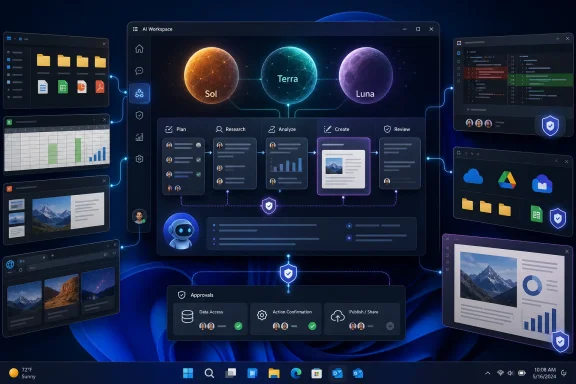Open the first yellow folder in file explorer window
576x384 pixels.
click(x=43, y=60)
